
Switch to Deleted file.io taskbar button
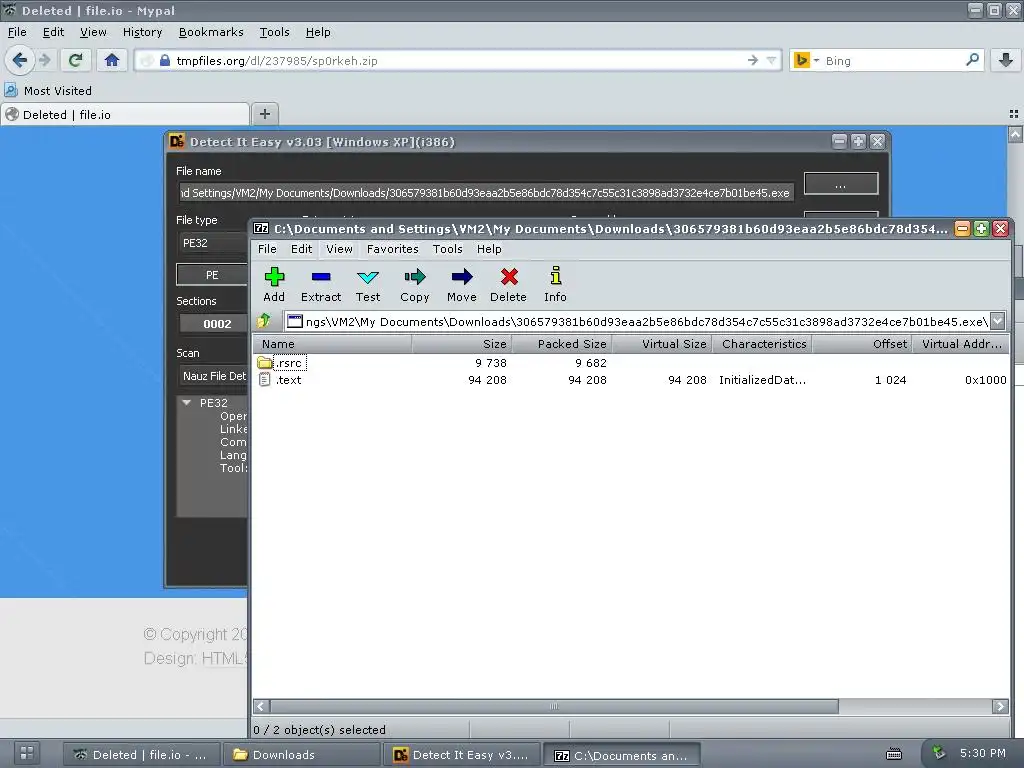click(142, 754)
